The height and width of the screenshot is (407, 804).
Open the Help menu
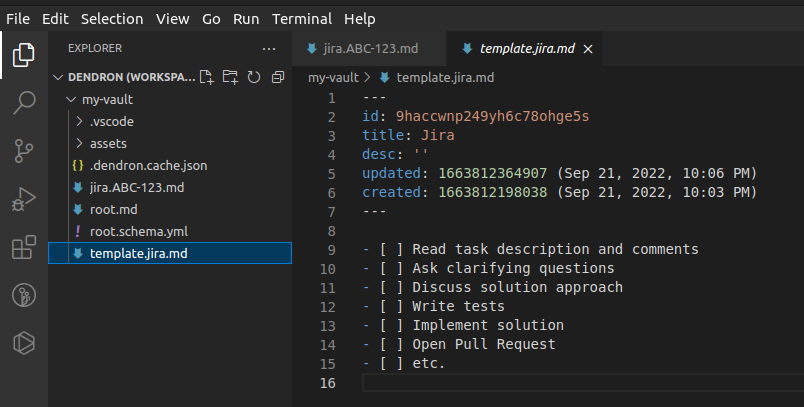tap(360, 19)
